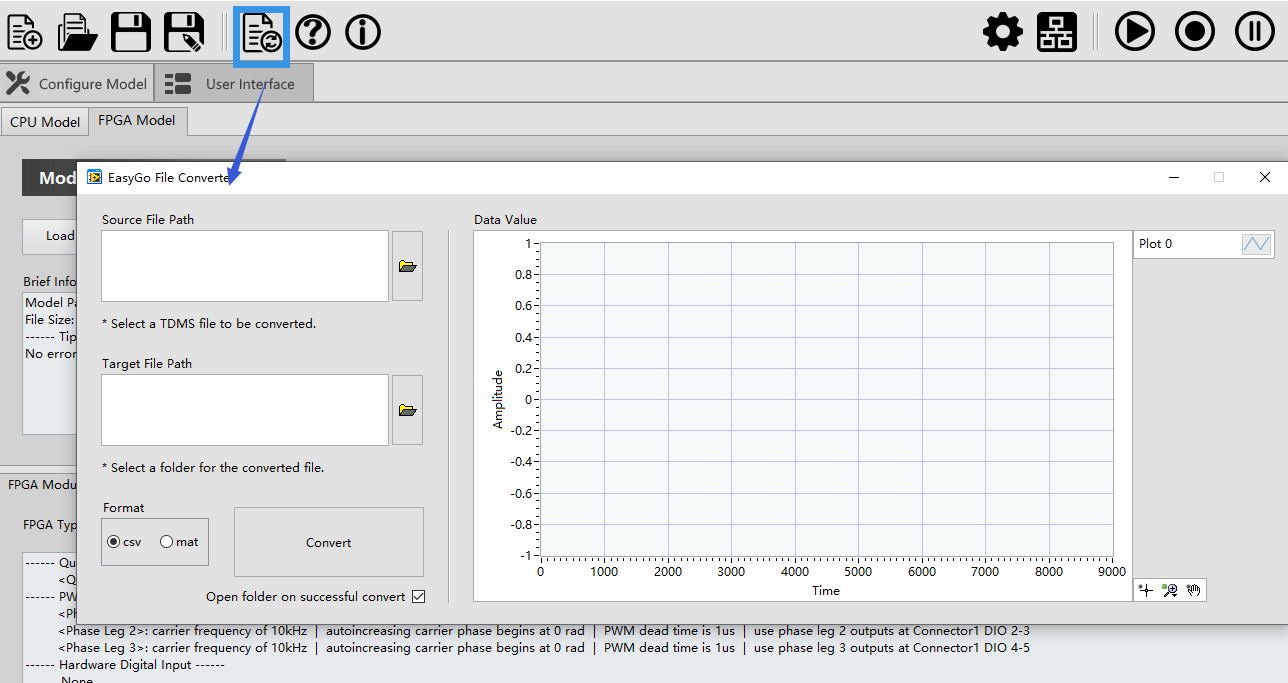Click the Data Value graph plot area
This screenshot has height=683, width=1288.
(x=826, y=399)
